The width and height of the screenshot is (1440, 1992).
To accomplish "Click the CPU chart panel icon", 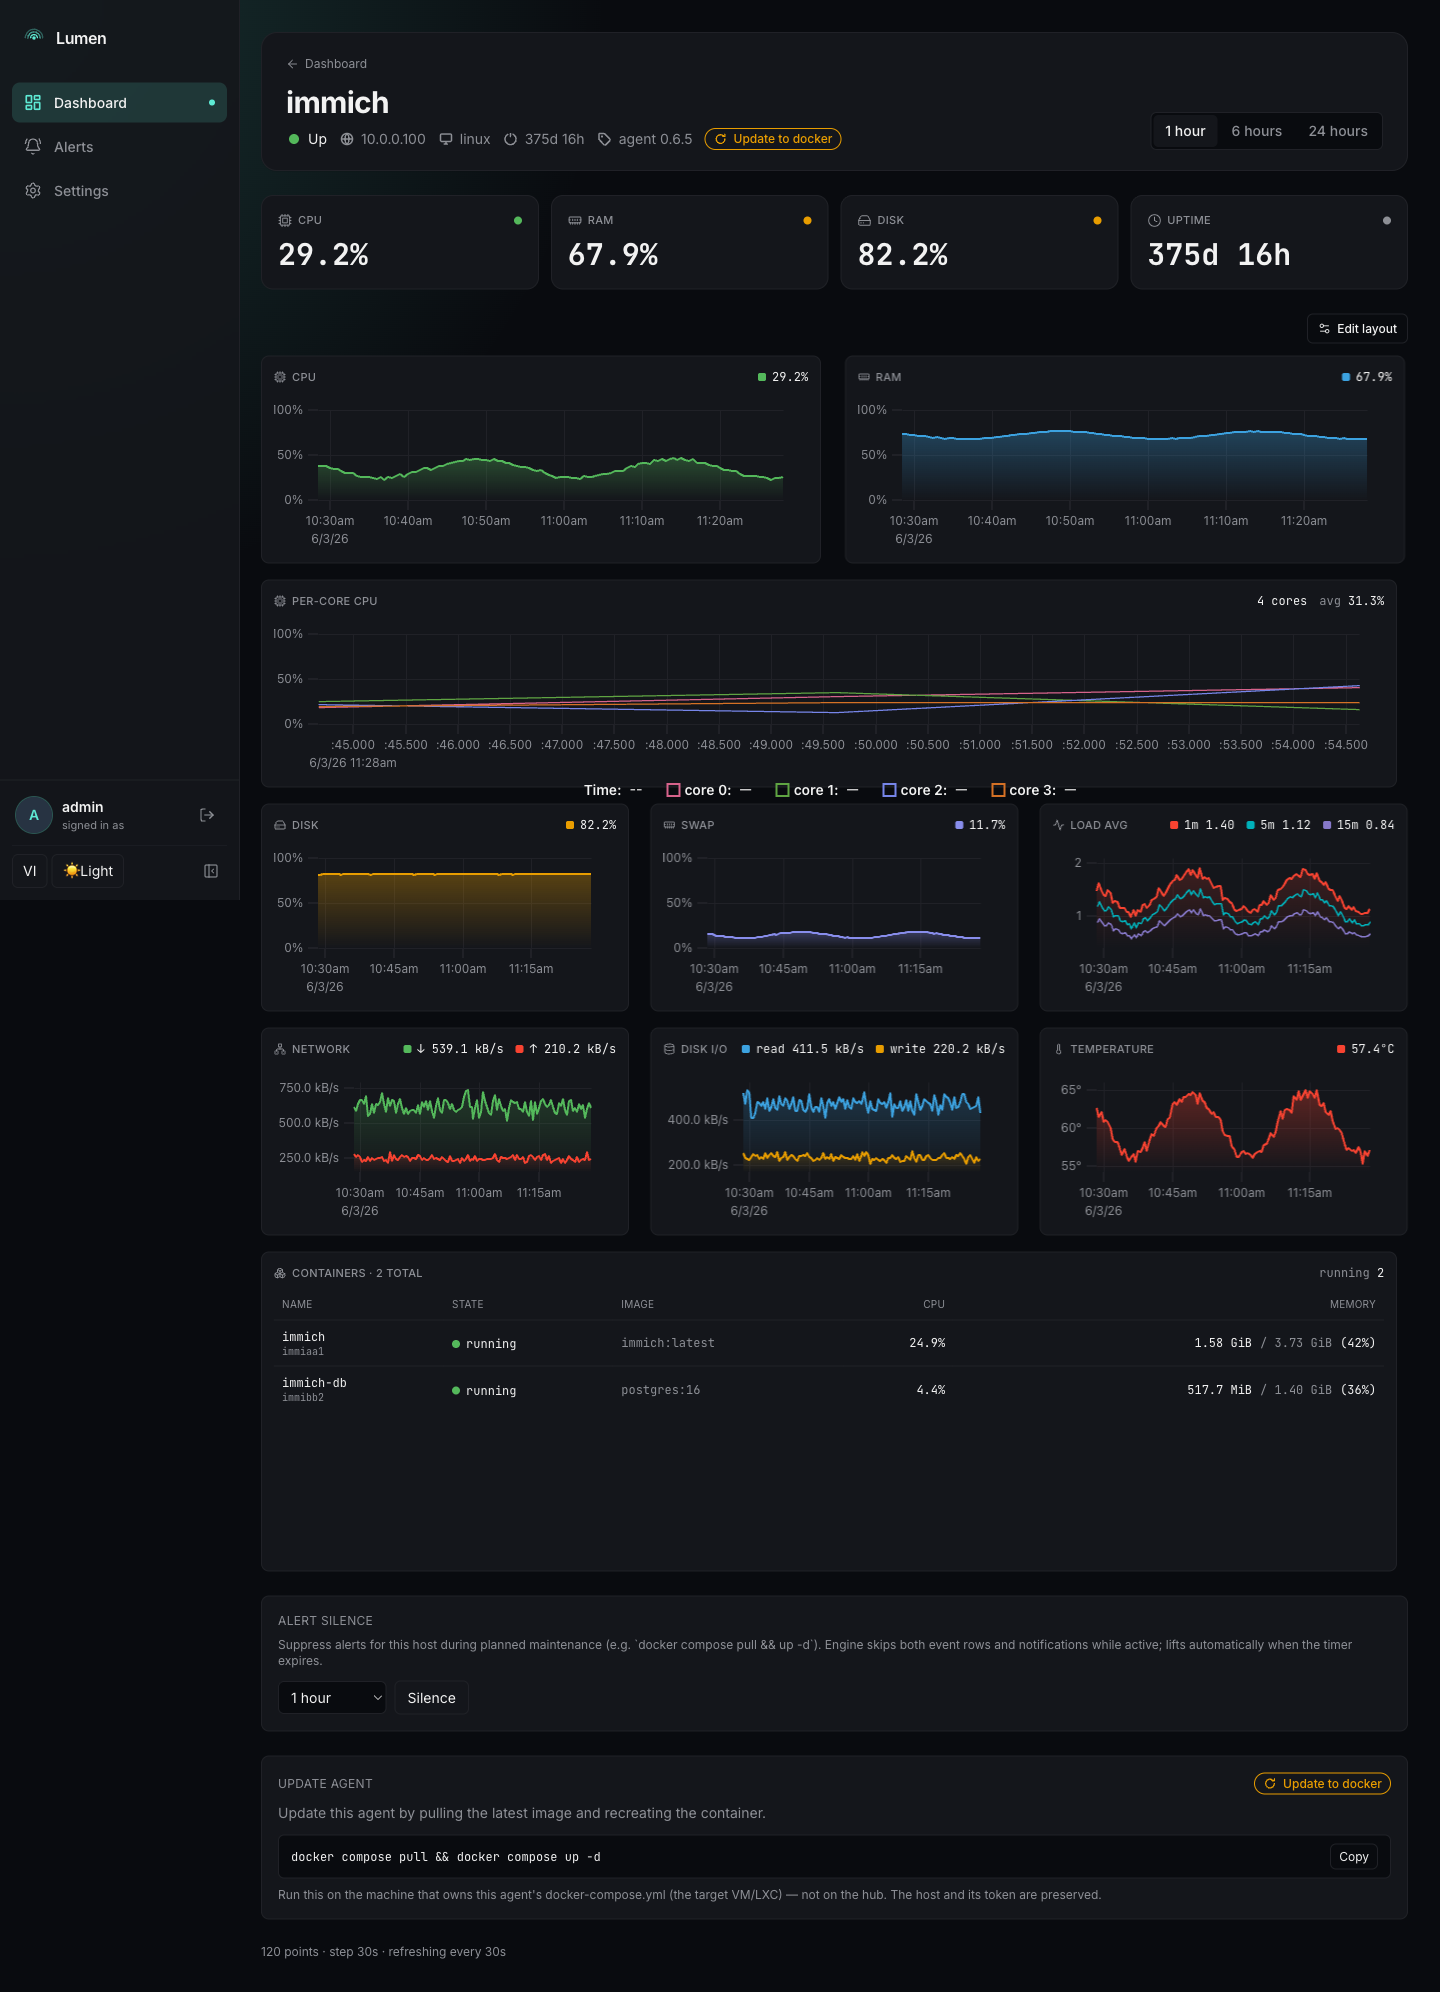I will pyautogui.click(x=280, y=377).
